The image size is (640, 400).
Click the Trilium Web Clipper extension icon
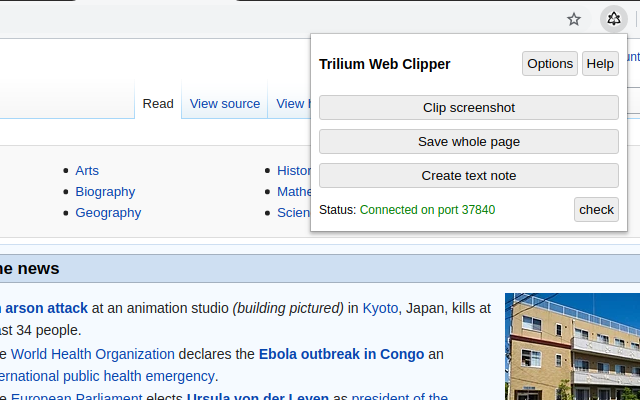click(613, 19)
